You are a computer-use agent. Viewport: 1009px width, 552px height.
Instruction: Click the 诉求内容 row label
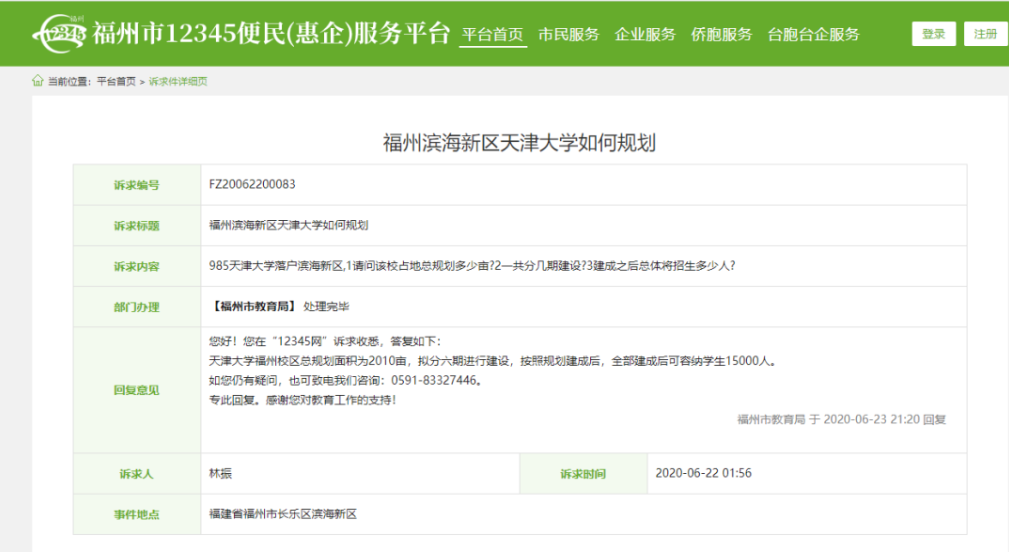[136, 266]
